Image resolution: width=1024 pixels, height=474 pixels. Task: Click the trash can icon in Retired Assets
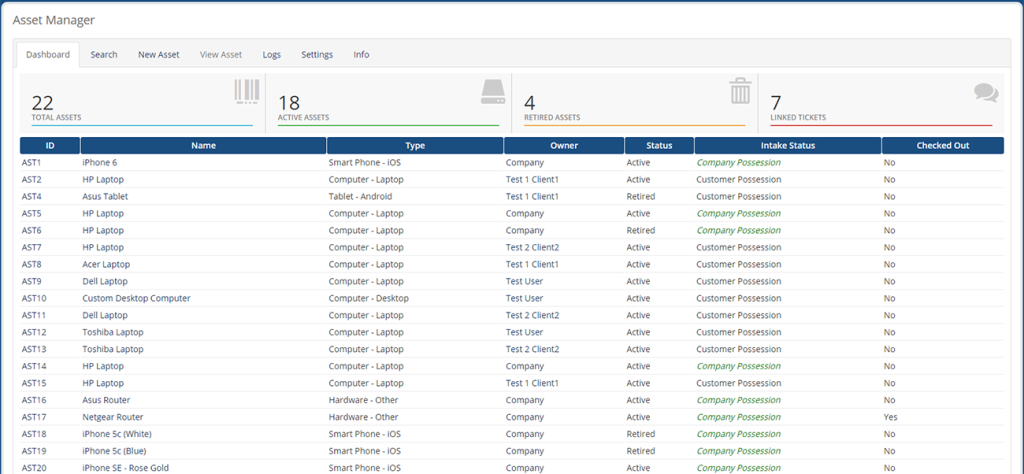point(741,91)
